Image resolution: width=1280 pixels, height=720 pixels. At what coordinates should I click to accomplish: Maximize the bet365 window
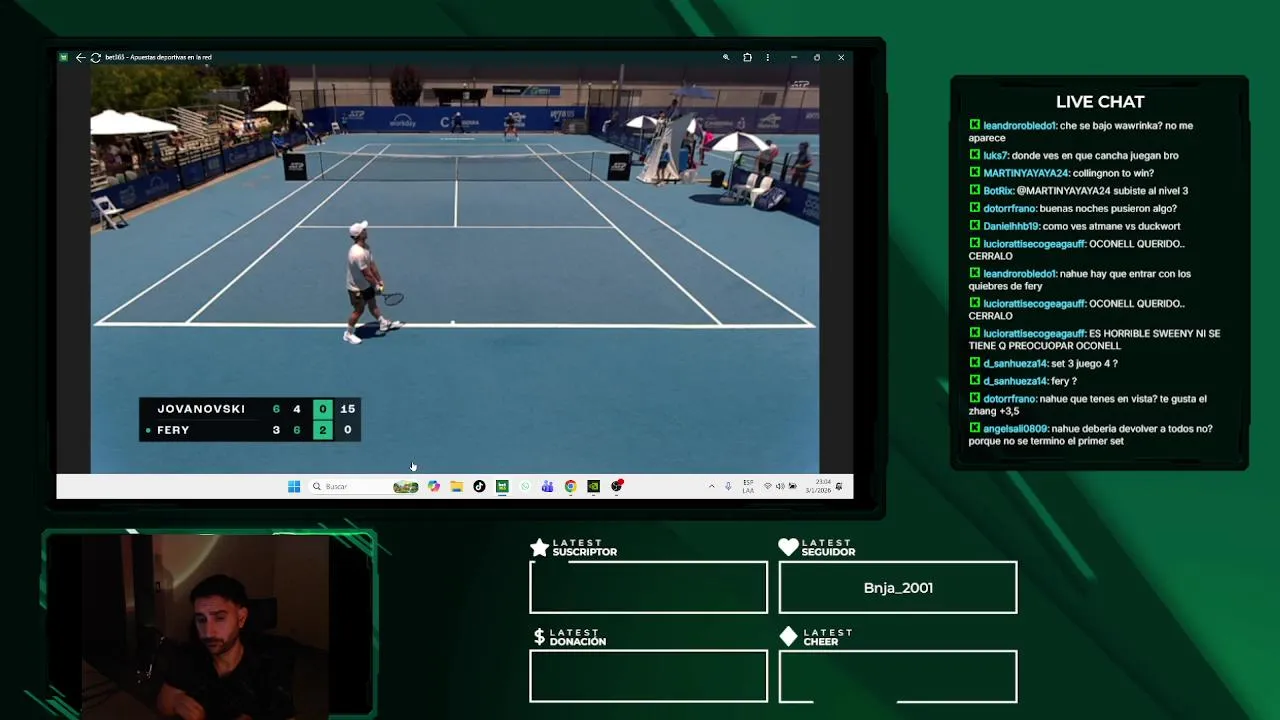point(817,57)
